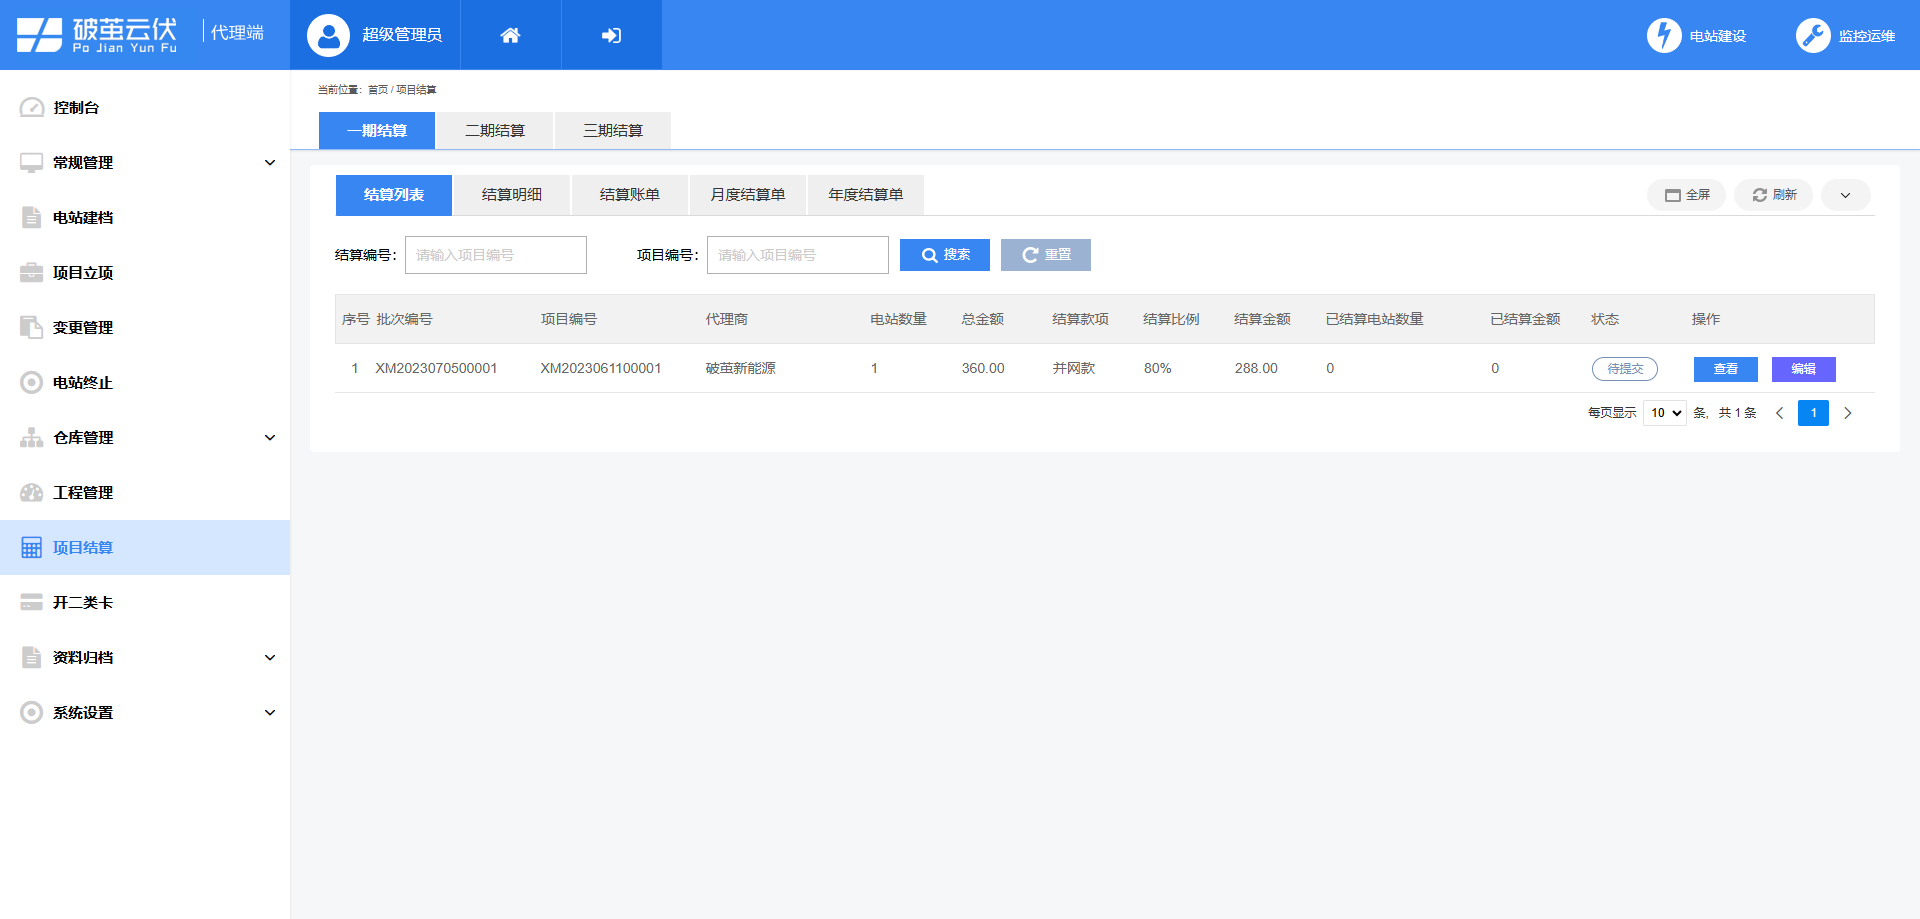1920x919 pixels.
Task: Expand the toolbar chevron dropdown
Action: coord(1845,195)
